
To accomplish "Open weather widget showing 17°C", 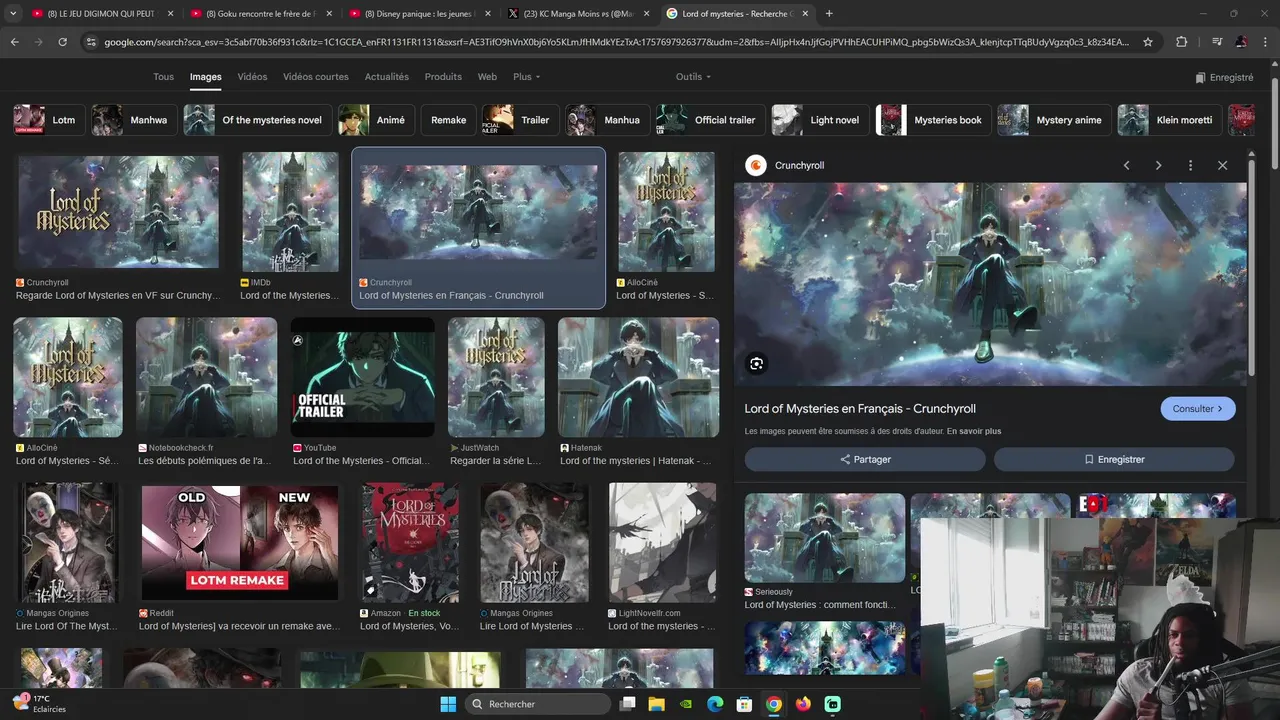I will (40, 704).
